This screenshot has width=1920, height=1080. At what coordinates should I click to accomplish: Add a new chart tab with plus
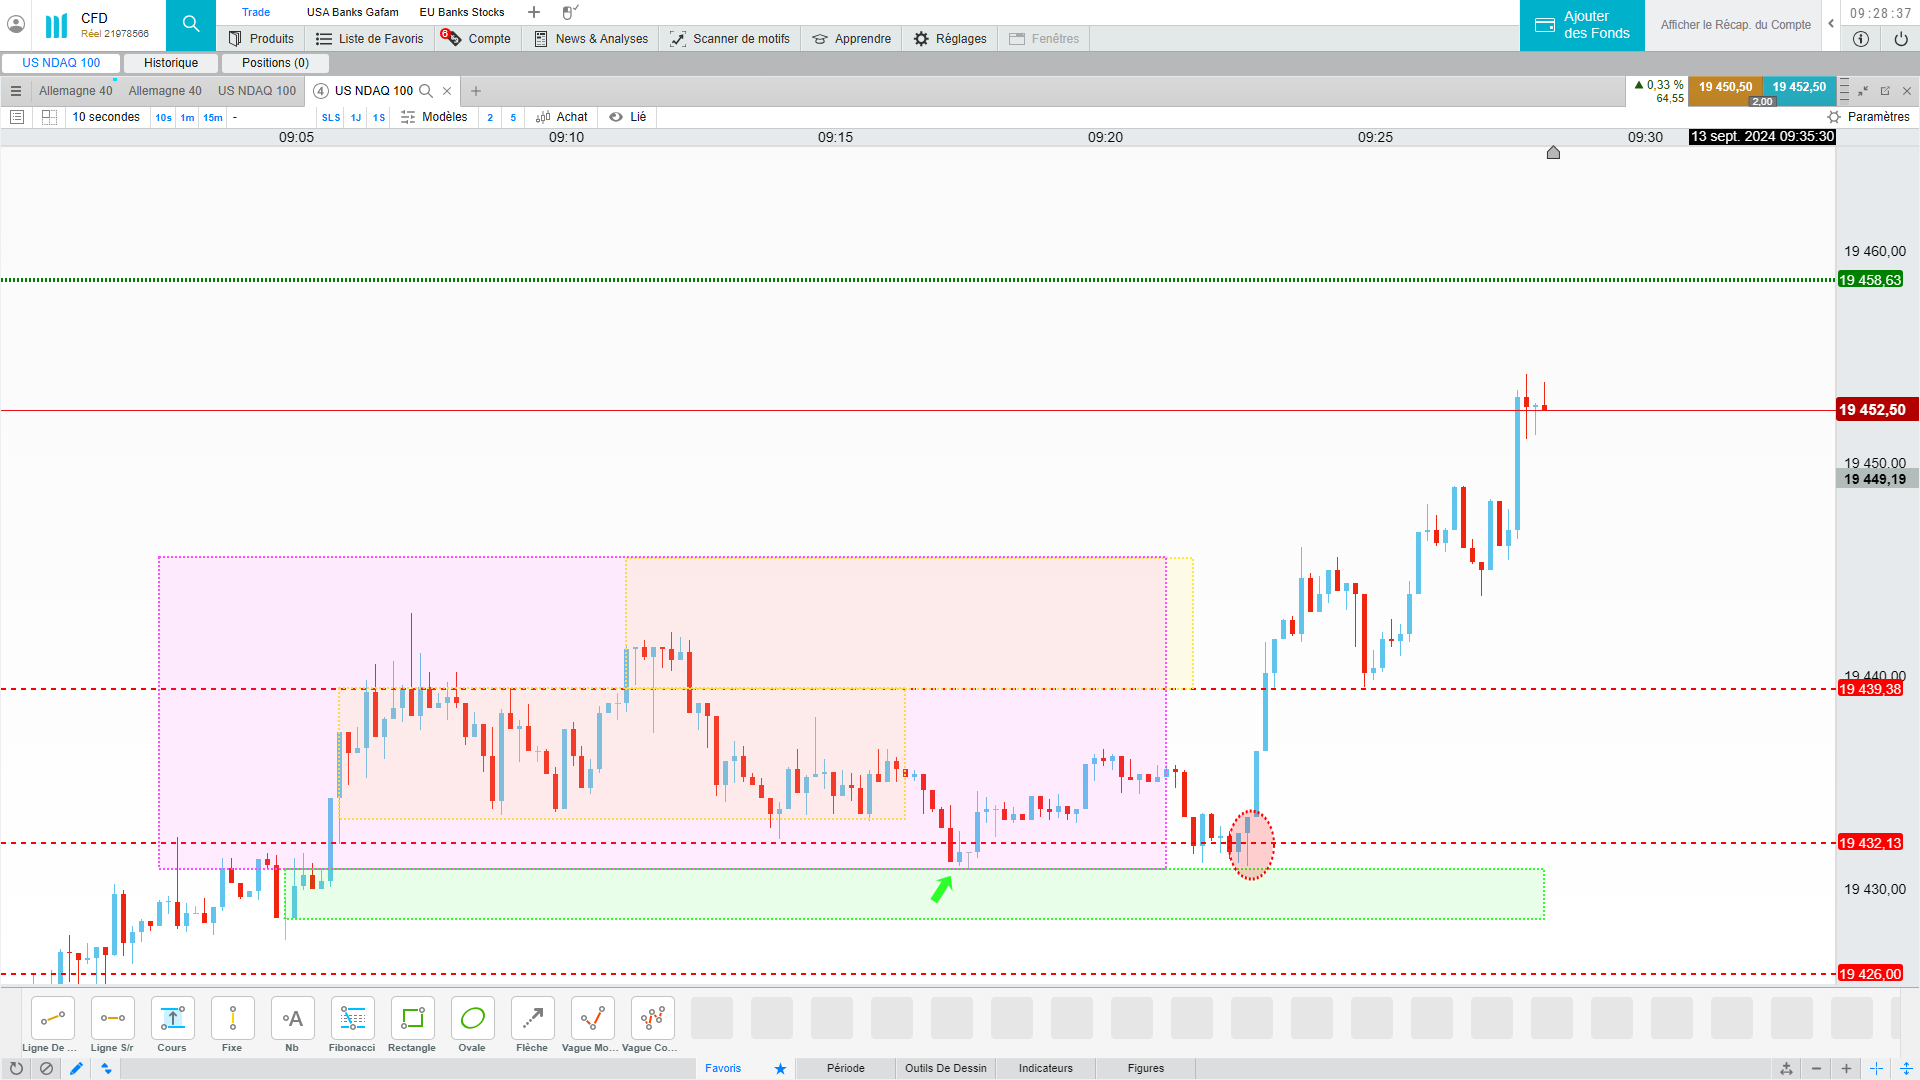tap(476, 91)
